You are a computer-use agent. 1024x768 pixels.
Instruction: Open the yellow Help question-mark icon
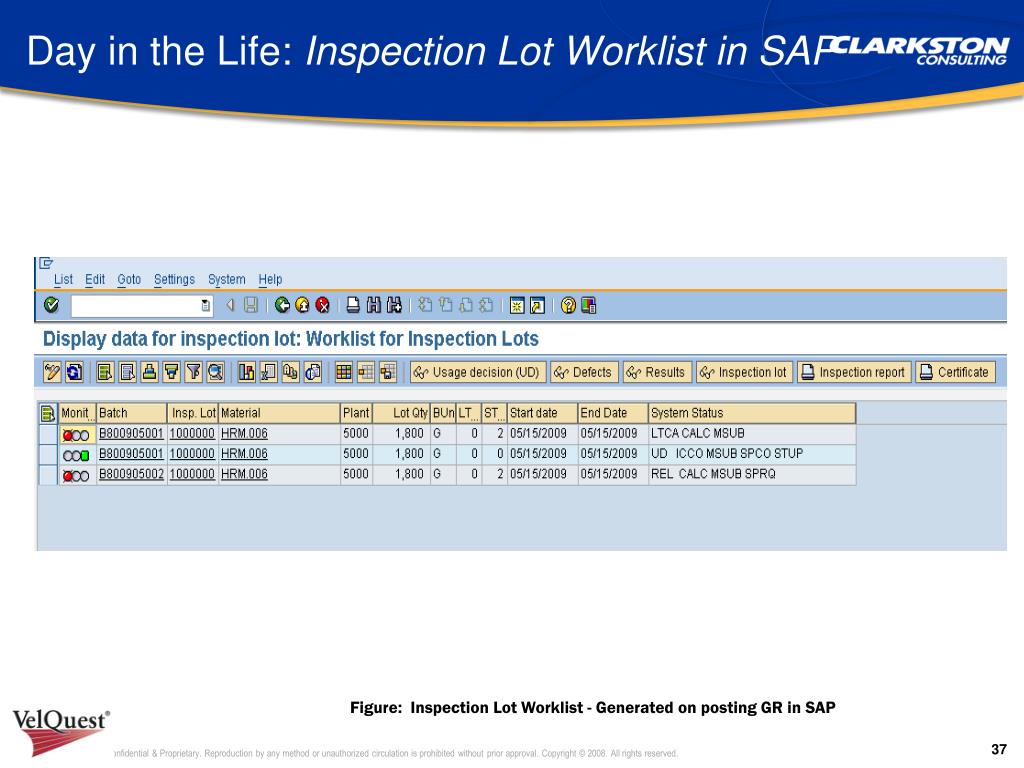click(x=568, y=305)
